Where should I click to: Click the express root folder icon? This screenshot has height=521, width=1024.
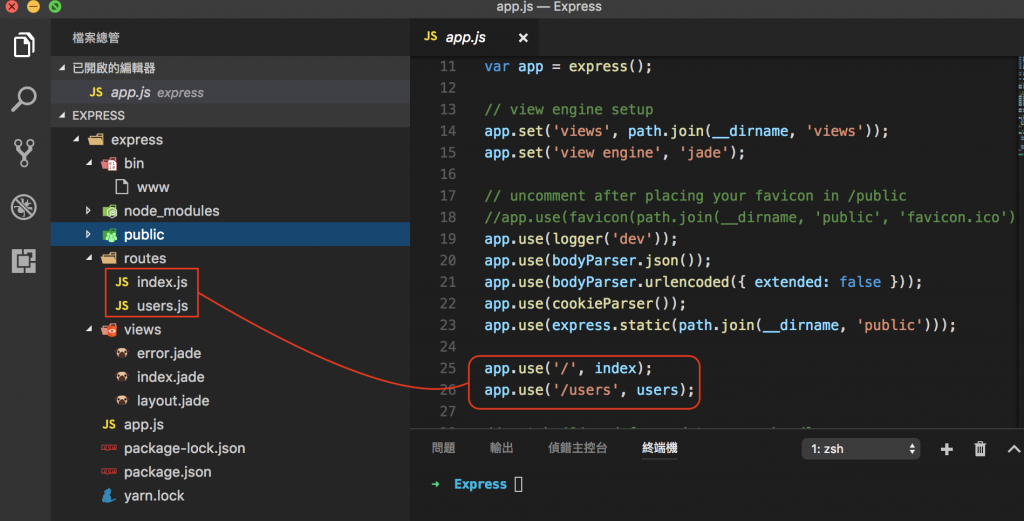(x=96, y=139)
